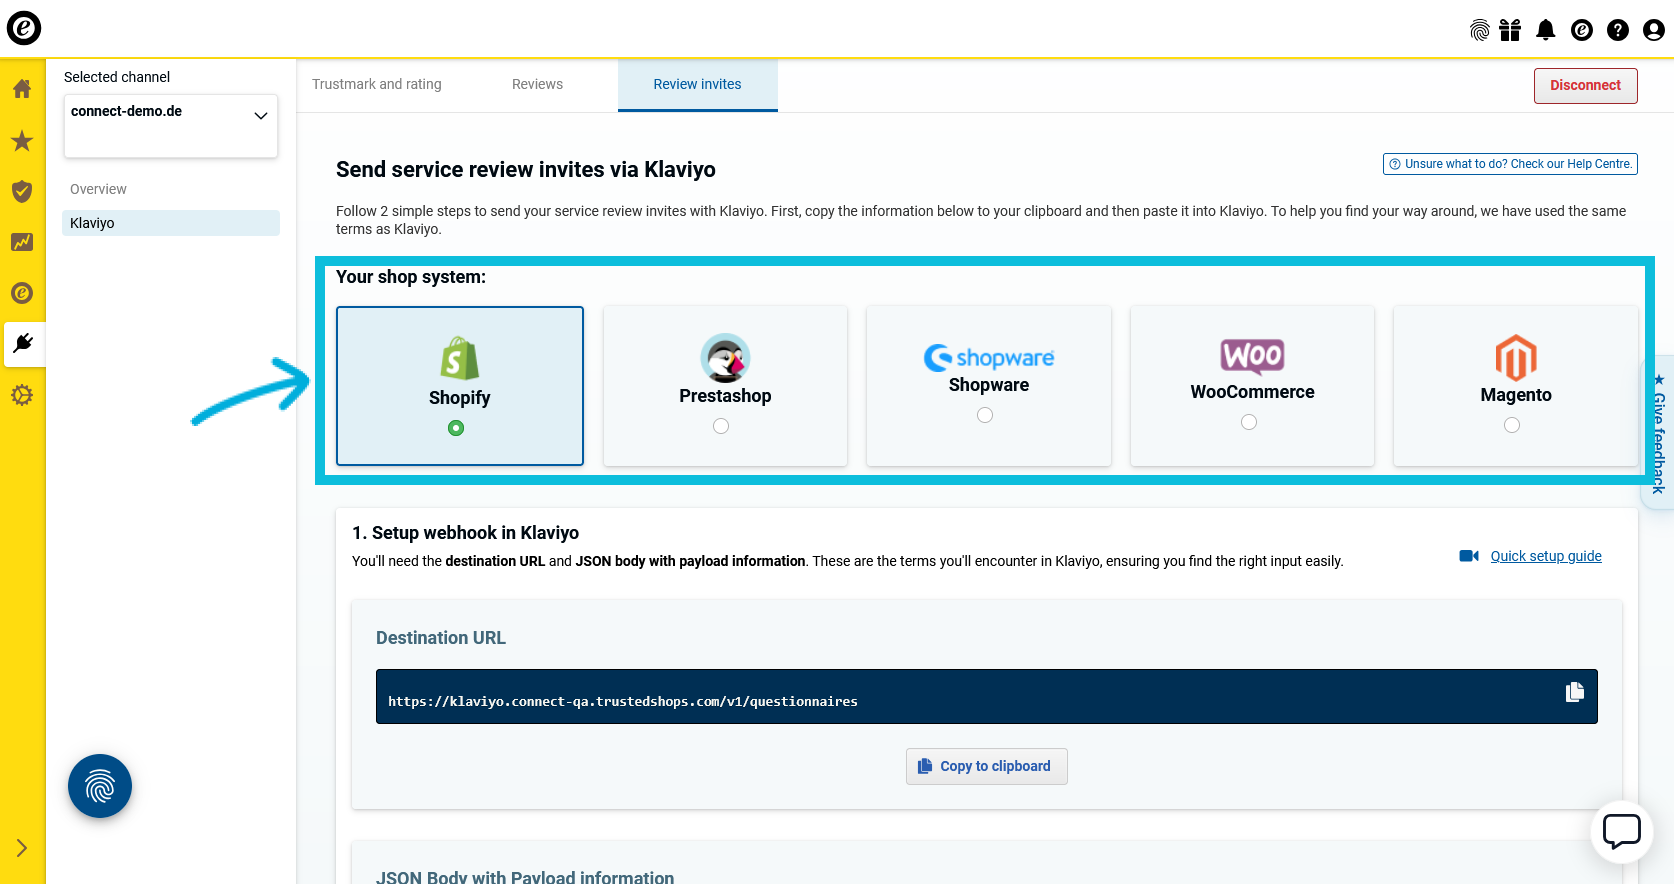
Task: Open the connect-demo.de channel dropdown
Action: tap(171, 126)
